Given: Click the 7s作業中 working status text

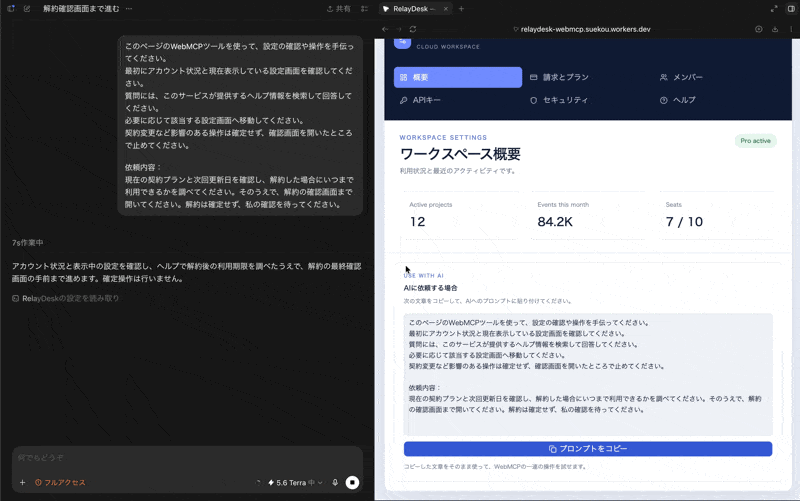Looking at the screenshot, I should [28, 243].
